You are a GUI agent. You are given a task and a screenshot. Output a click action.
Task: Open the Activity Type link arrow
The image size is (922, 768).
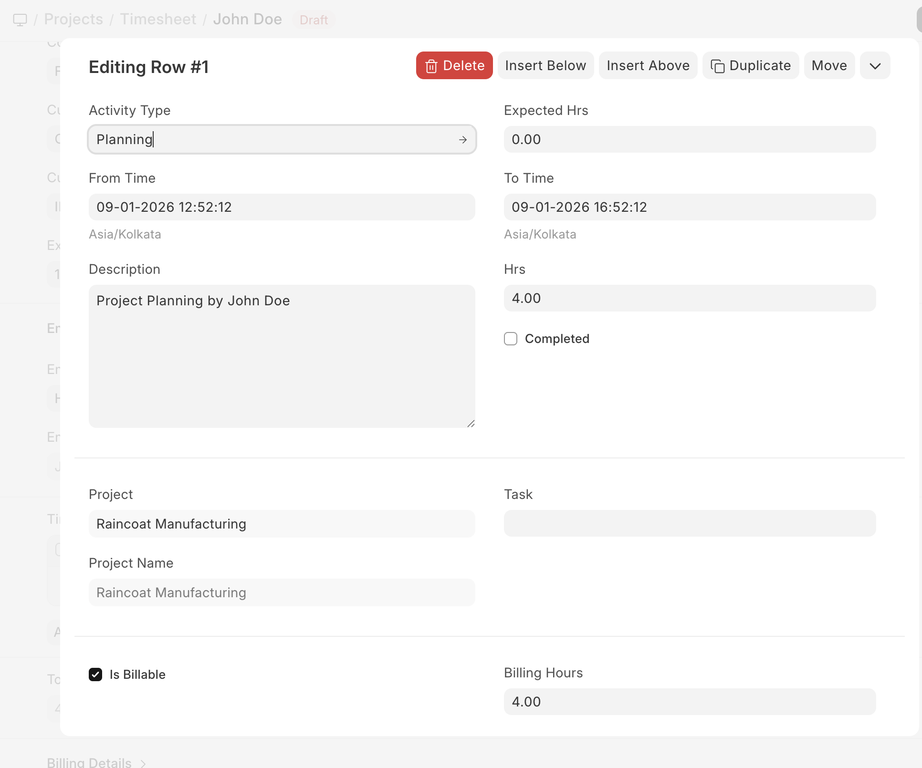point(462,140)
